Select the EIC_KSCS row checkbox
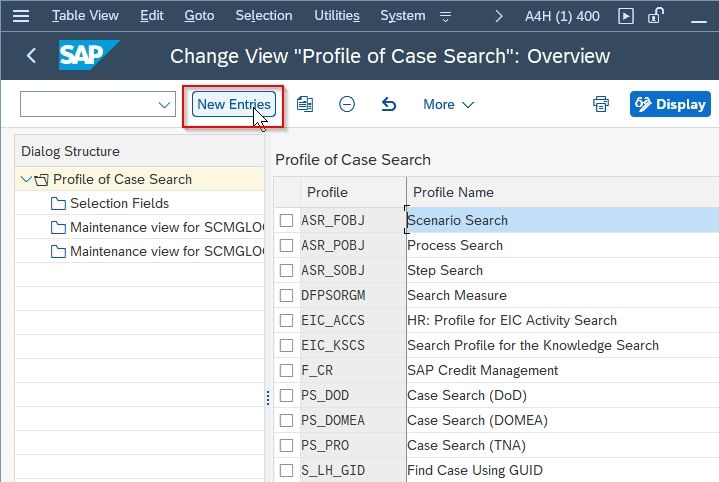This screenshot has height=482, width=719. [286, 345]
